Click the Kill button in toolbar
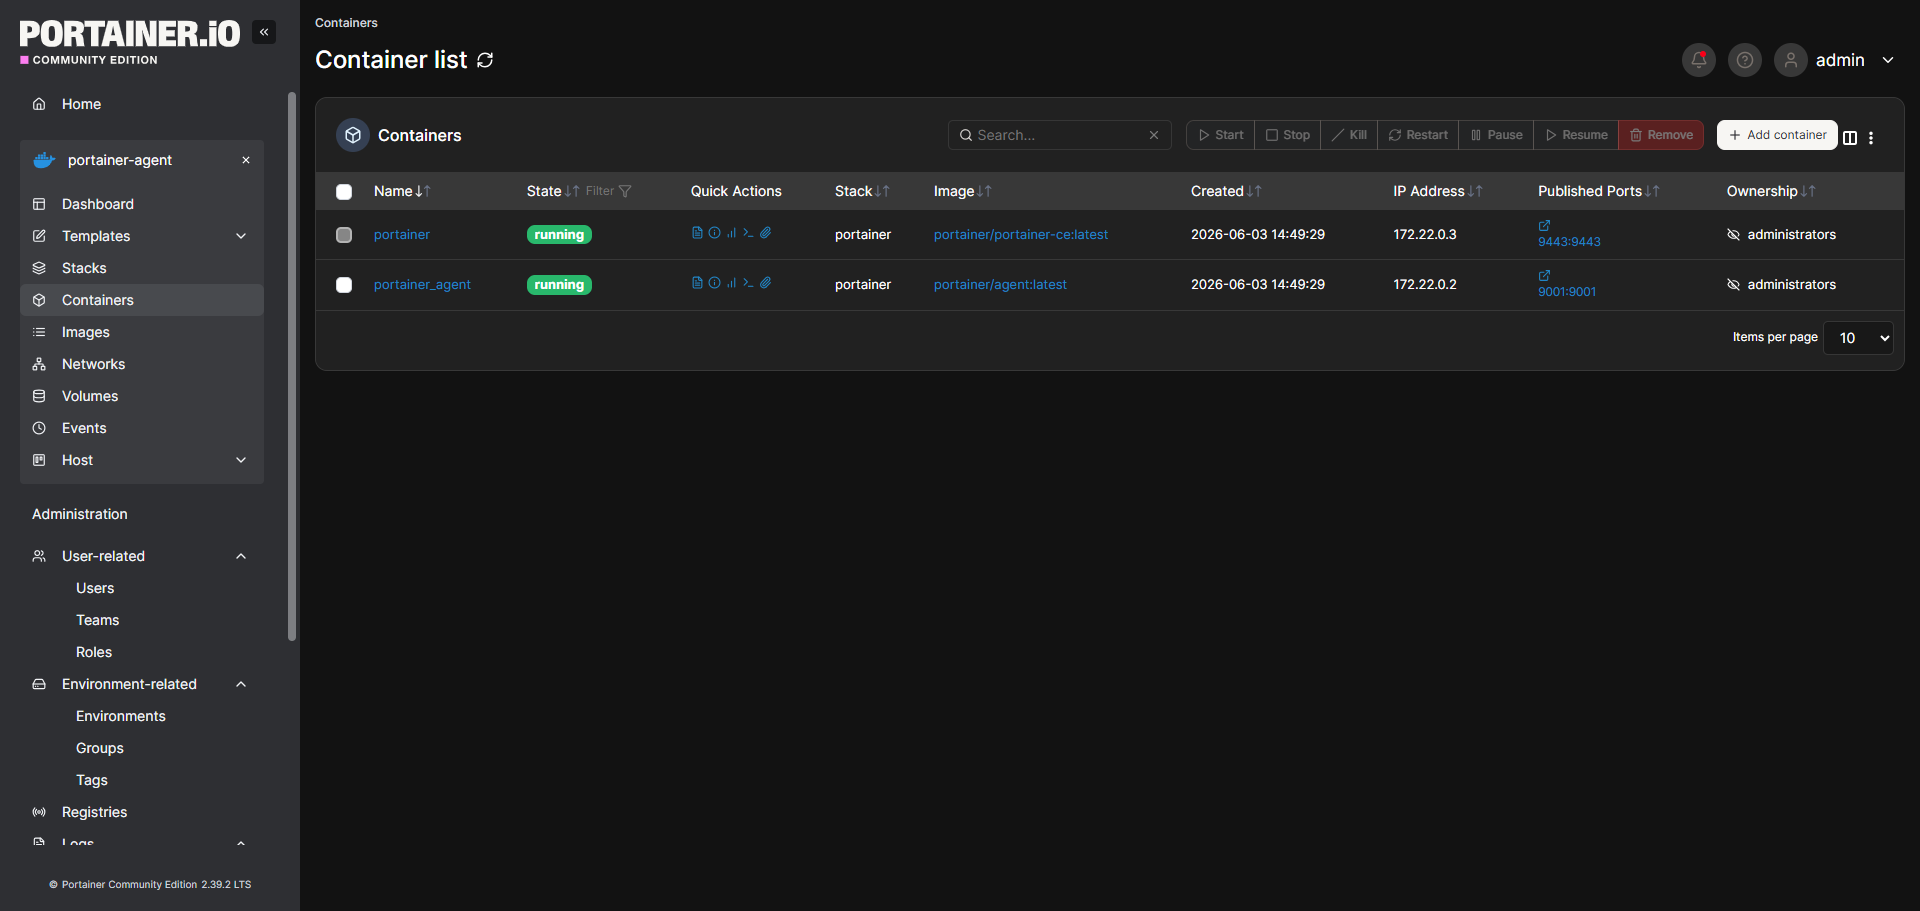Screen dimensions: 1920x911 (x=1349, y=135)
